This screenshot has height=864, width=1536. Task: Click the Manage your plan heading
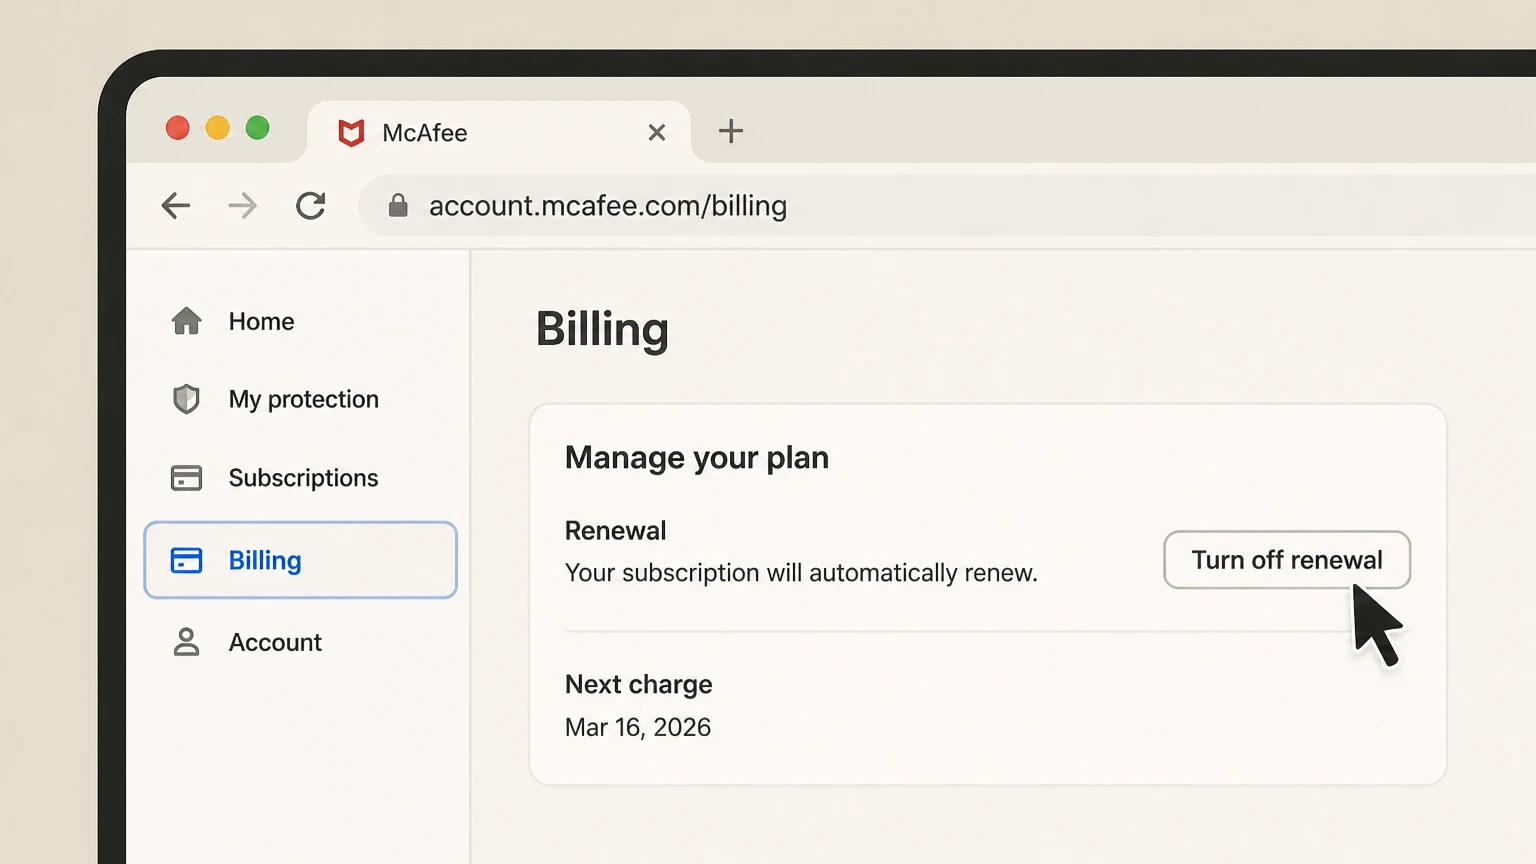pos(697,457)
